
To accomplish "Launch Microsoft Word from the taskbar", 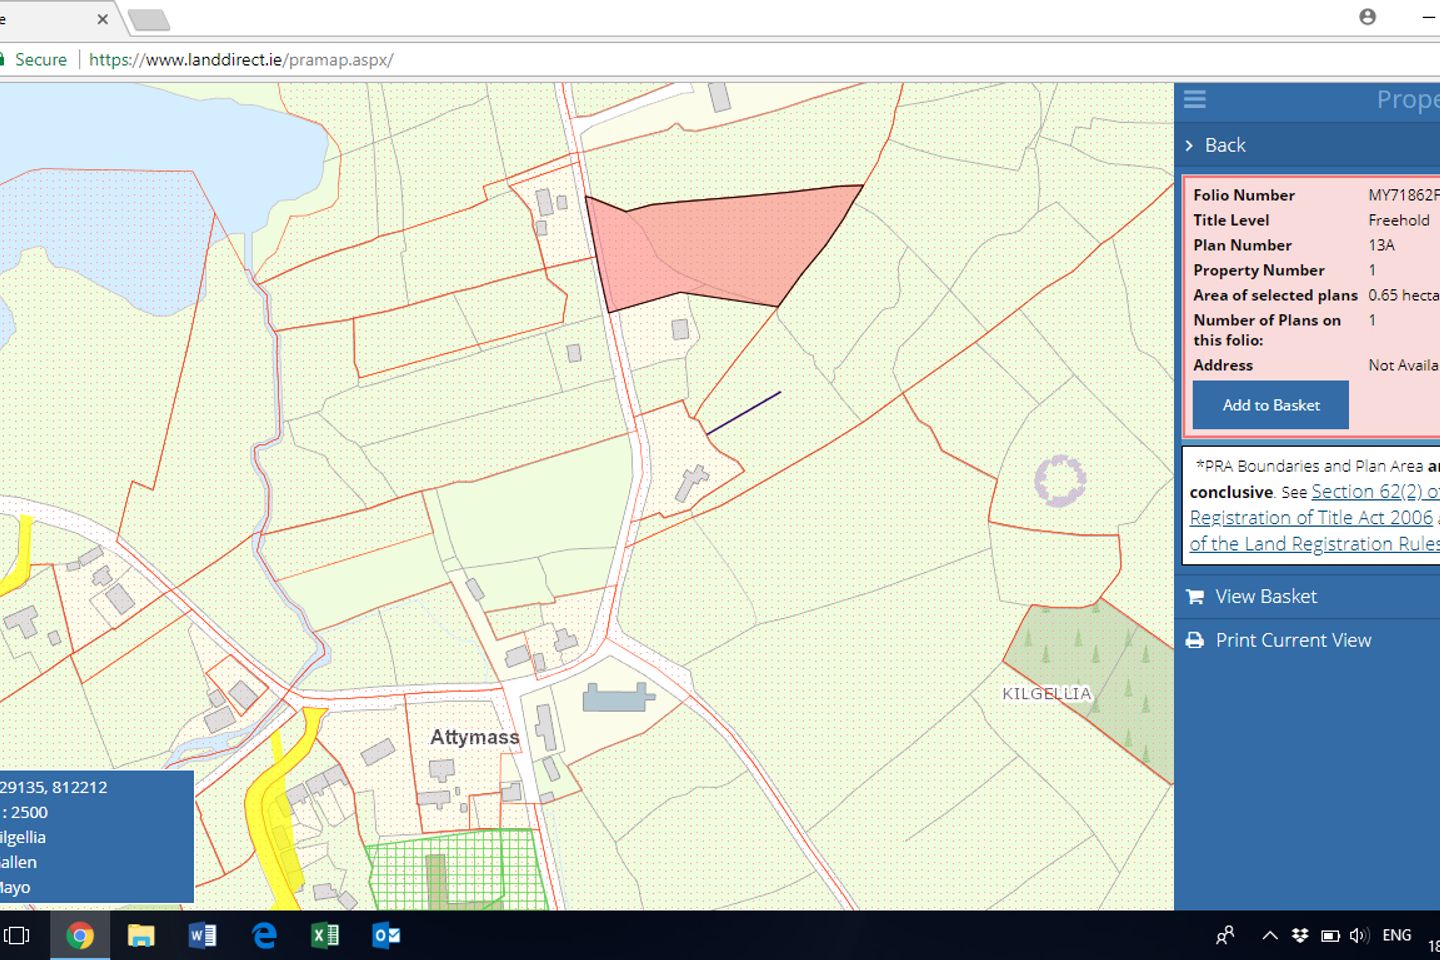I will pos(202,935).
